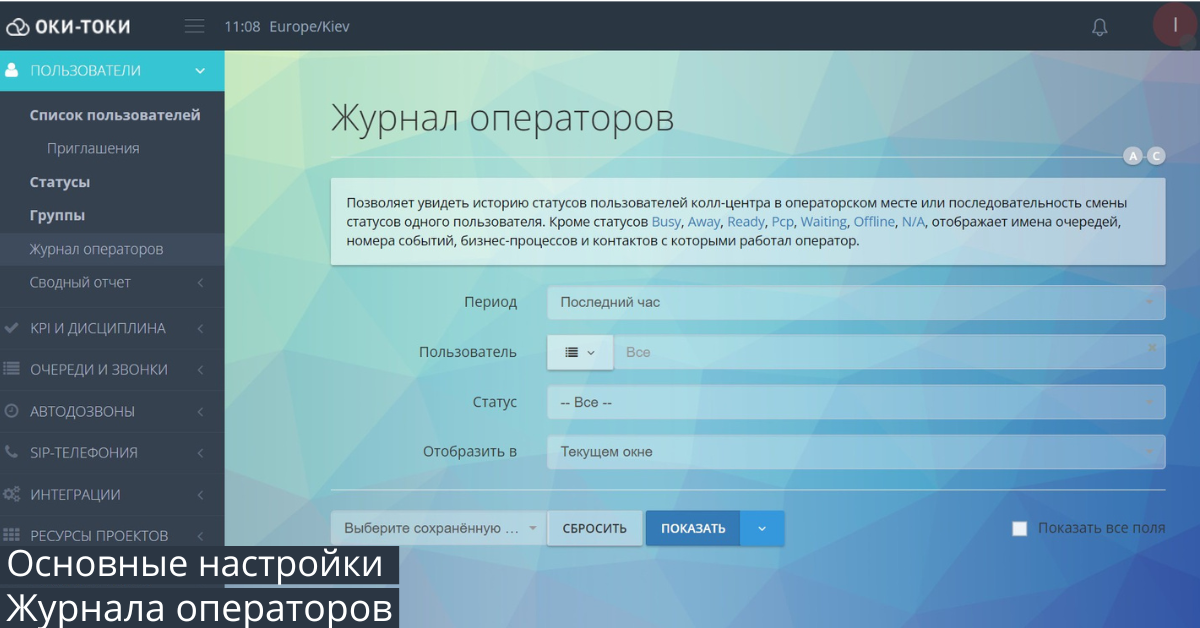The image size is (1200, 628).
Task: Click the Пользователи person icon
Action: [12, 70]
